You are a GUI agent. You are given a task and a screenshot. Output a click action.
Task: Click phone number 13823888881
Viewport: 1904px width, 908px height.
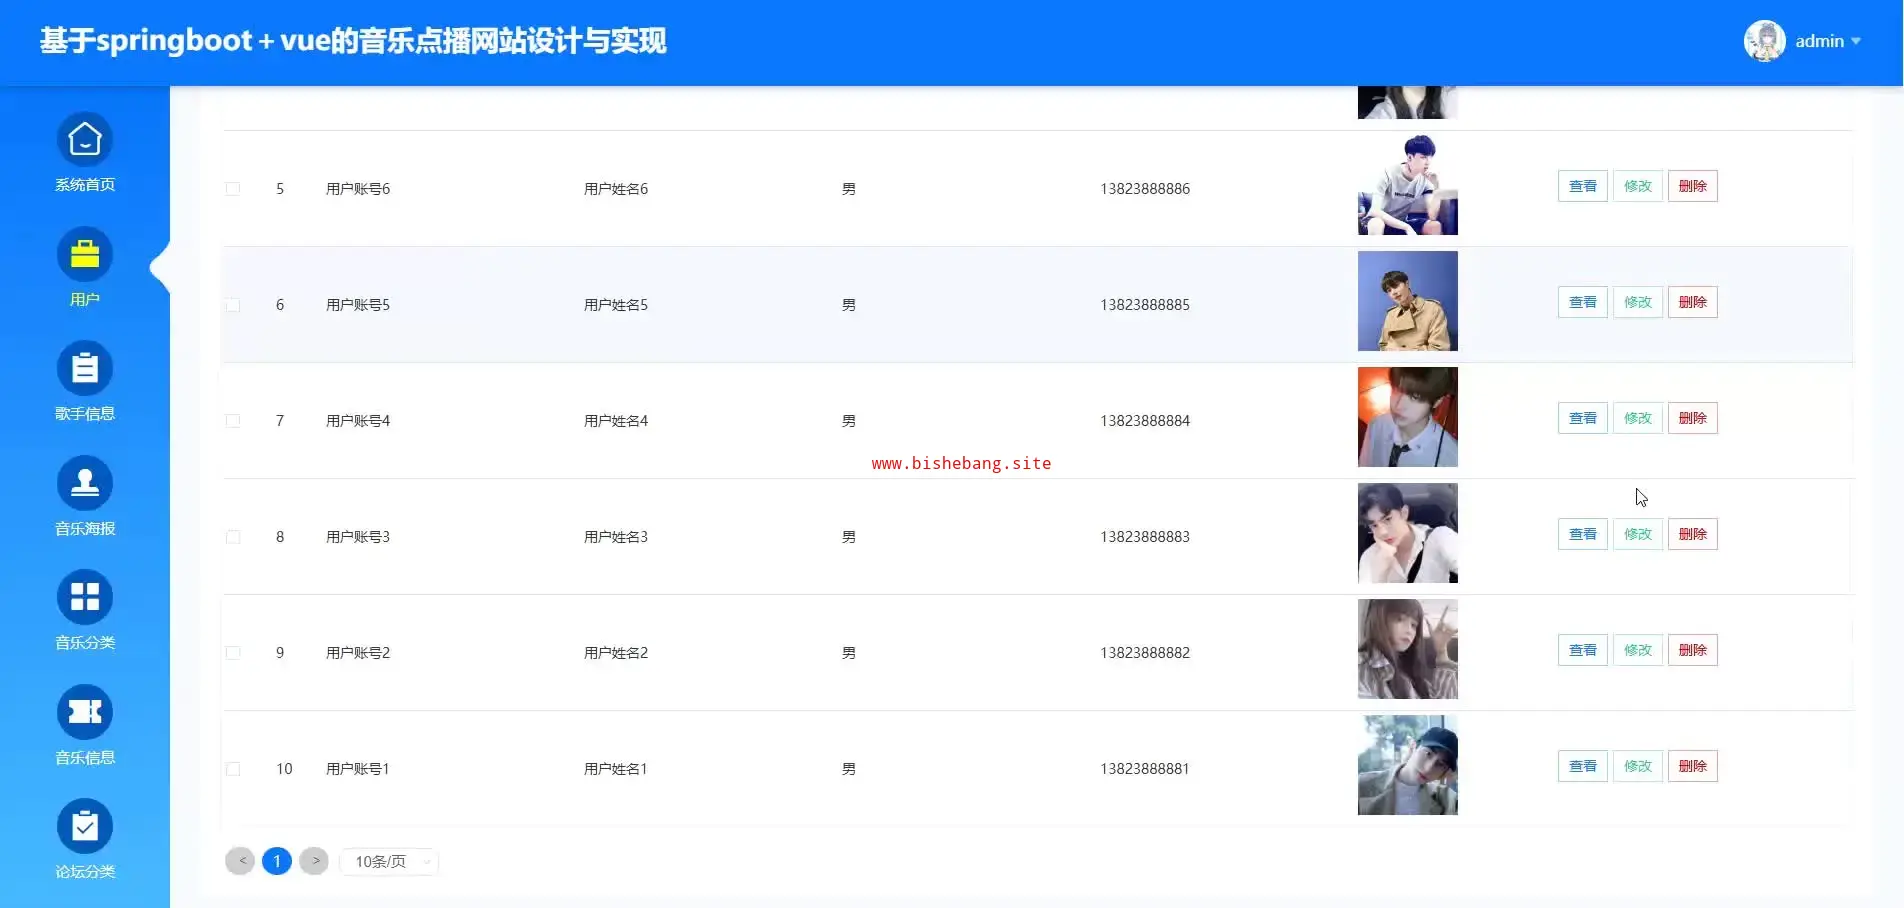pos(1145,769)
